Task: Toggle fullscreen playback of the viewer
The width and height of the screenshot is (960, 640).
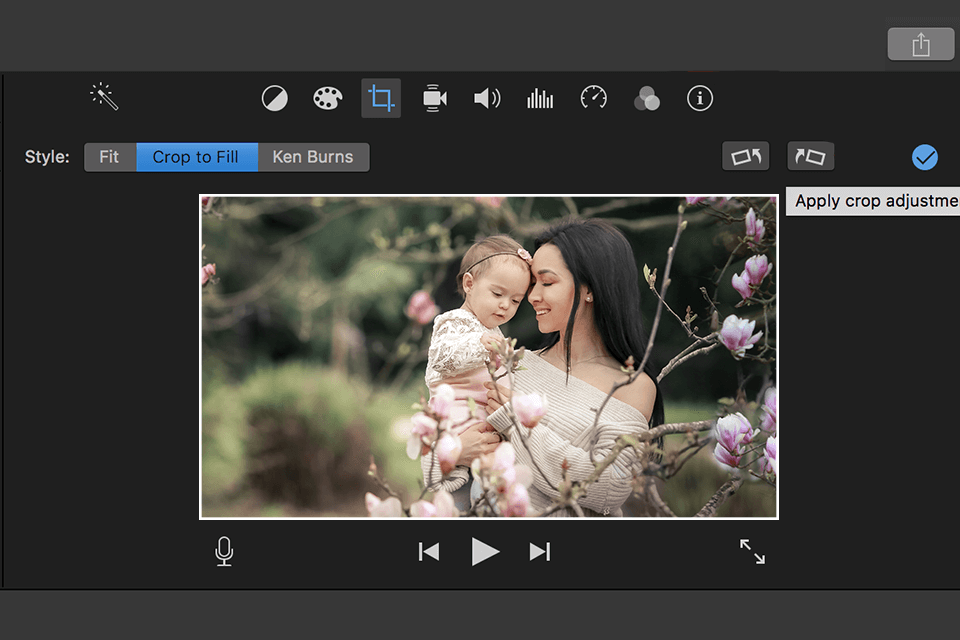Action: [752, 551]
